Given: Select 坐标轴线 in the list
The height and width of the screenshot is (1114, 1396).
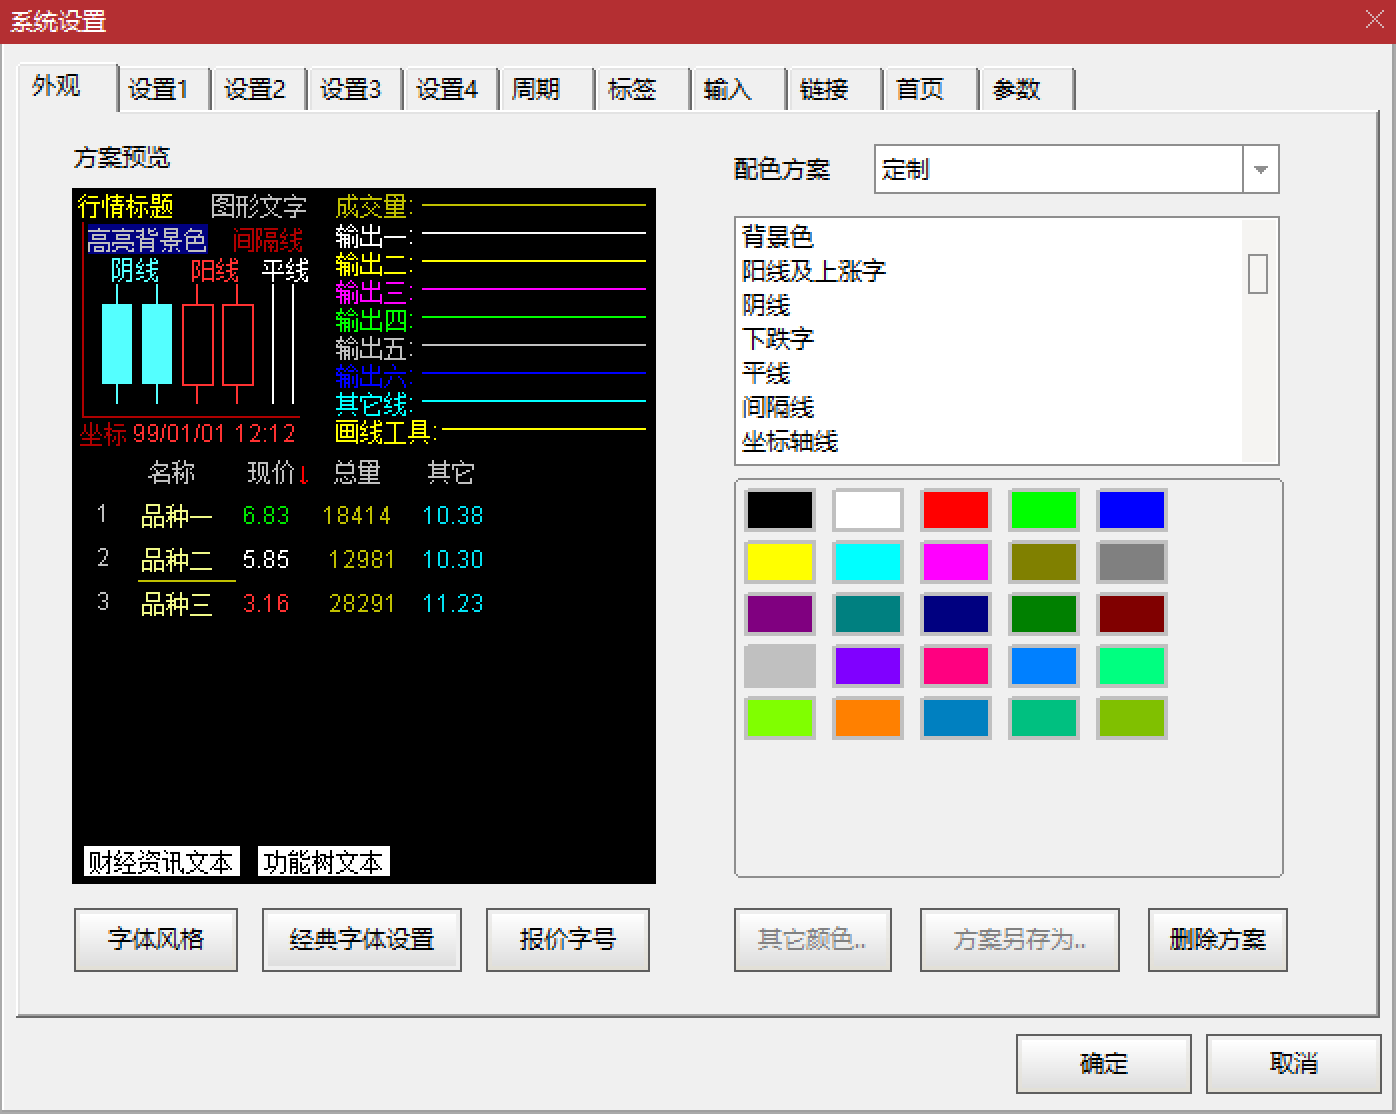Looking at the screenshot, I should (x=989, y=441).
